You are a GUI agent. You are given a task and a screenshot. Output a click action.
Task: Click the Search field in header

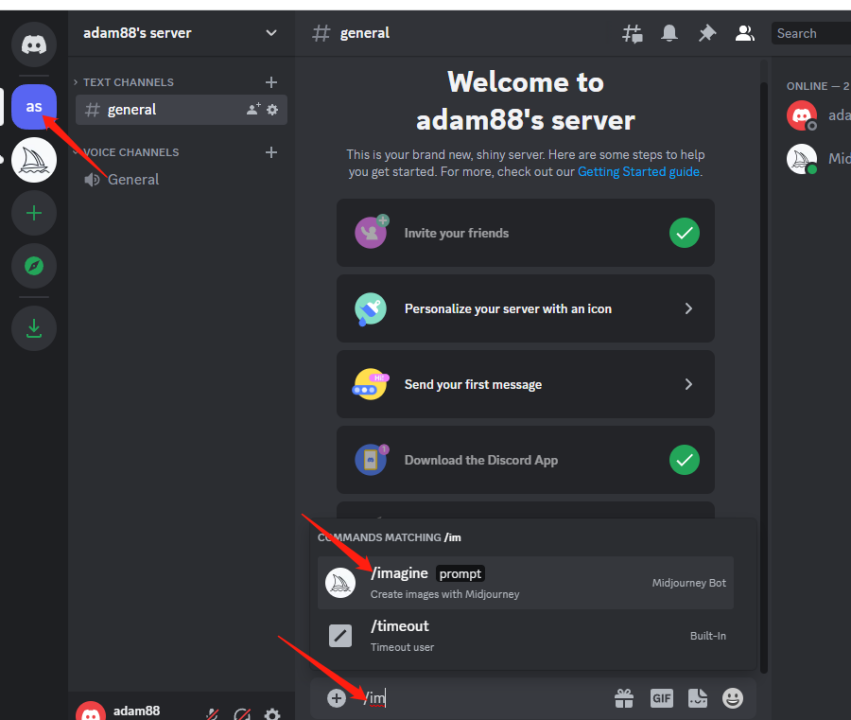pyautogui.click(x=811, y=34)
